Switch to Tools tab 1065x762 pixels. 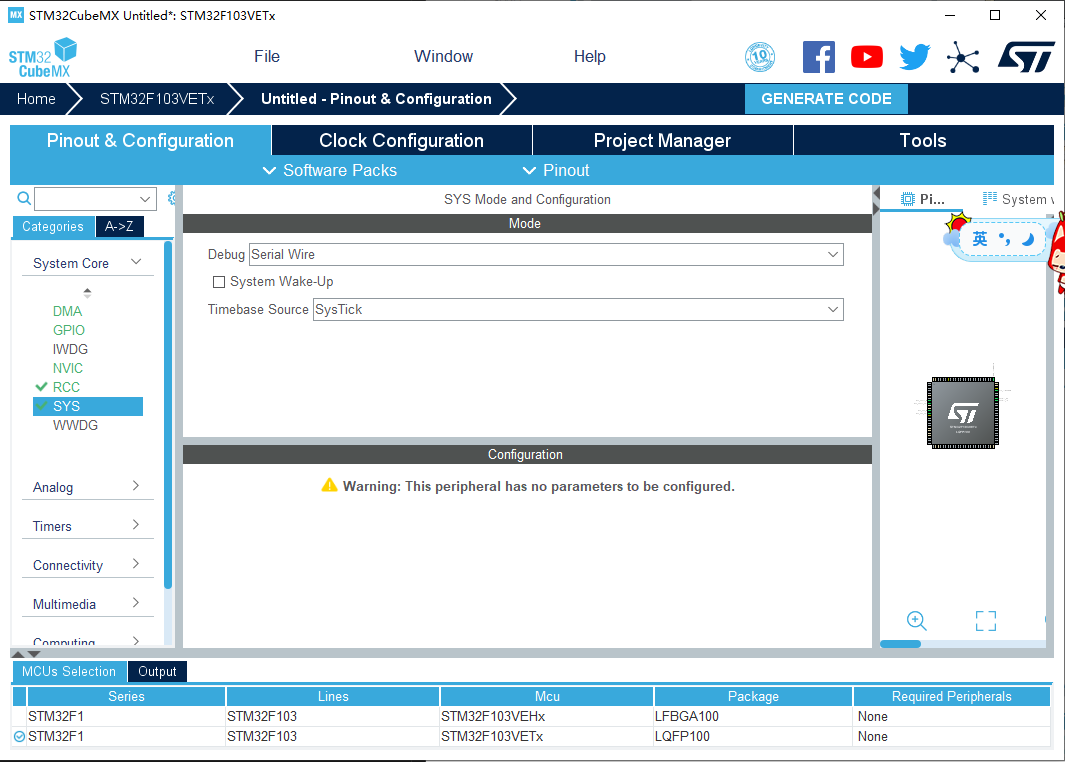click(x=923, y=141)
